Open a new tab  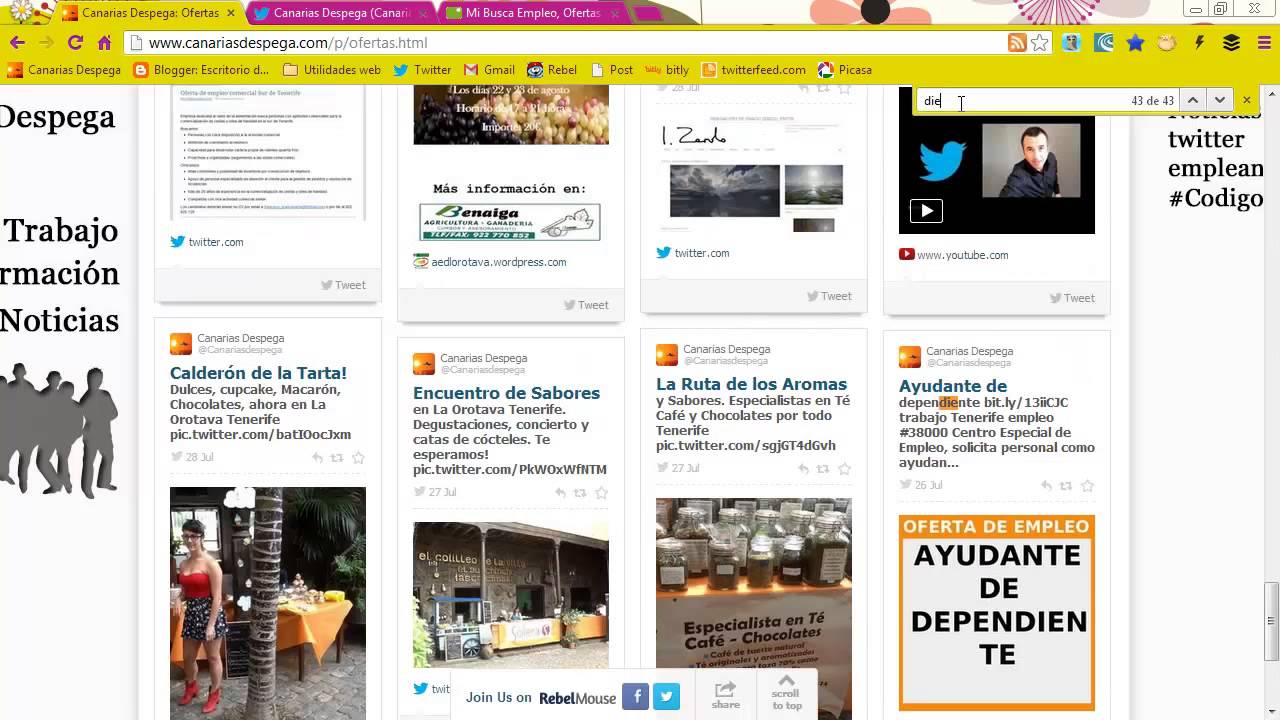pyautogui.click(x=648, y=14)
